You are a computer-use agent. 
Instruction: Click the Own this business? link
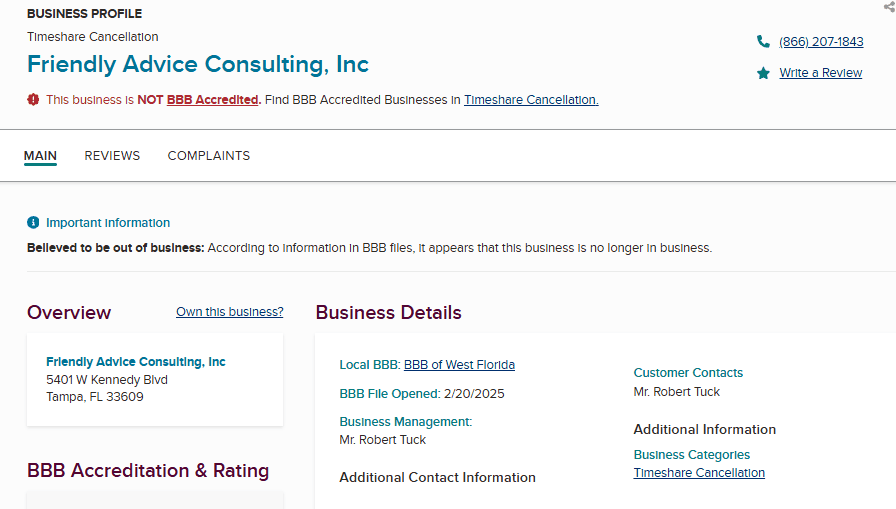(229, 312)
